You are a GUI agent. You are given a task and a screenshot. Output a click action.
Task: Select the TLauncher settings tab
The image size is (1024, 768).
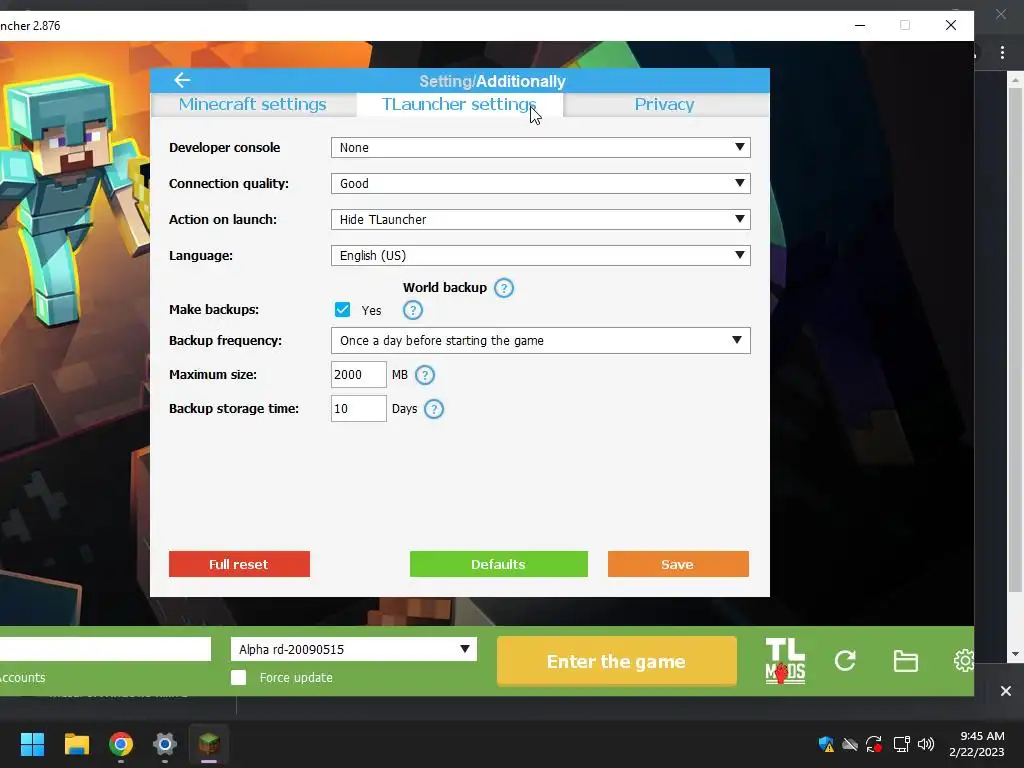459,104
